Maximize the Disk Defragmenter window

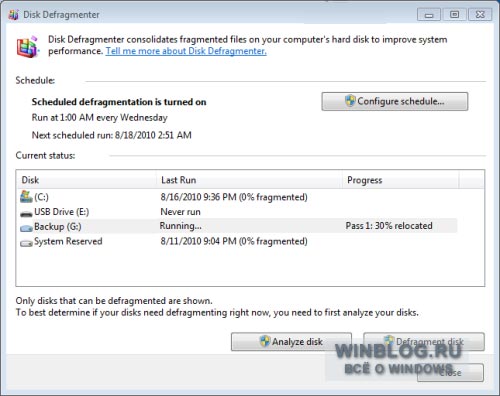coord(454,15)
